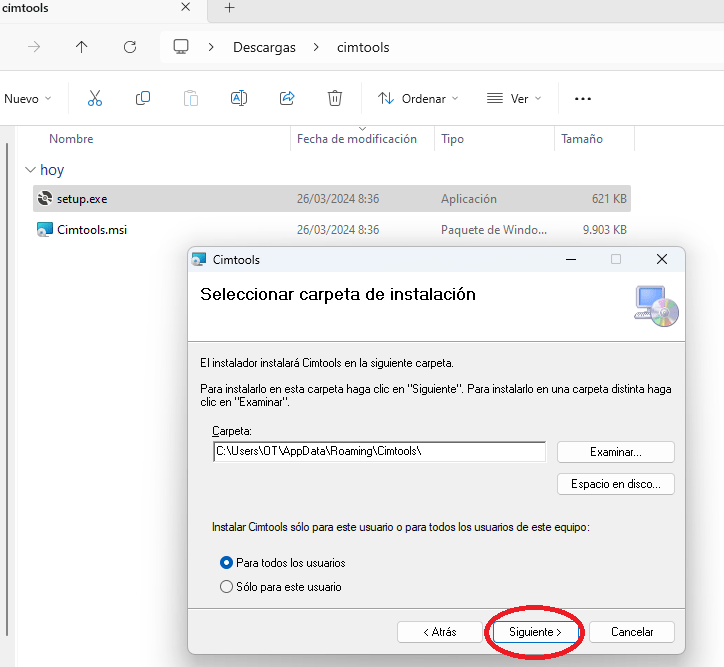Go up one folder with the up arrow

(x=82, y=47)
